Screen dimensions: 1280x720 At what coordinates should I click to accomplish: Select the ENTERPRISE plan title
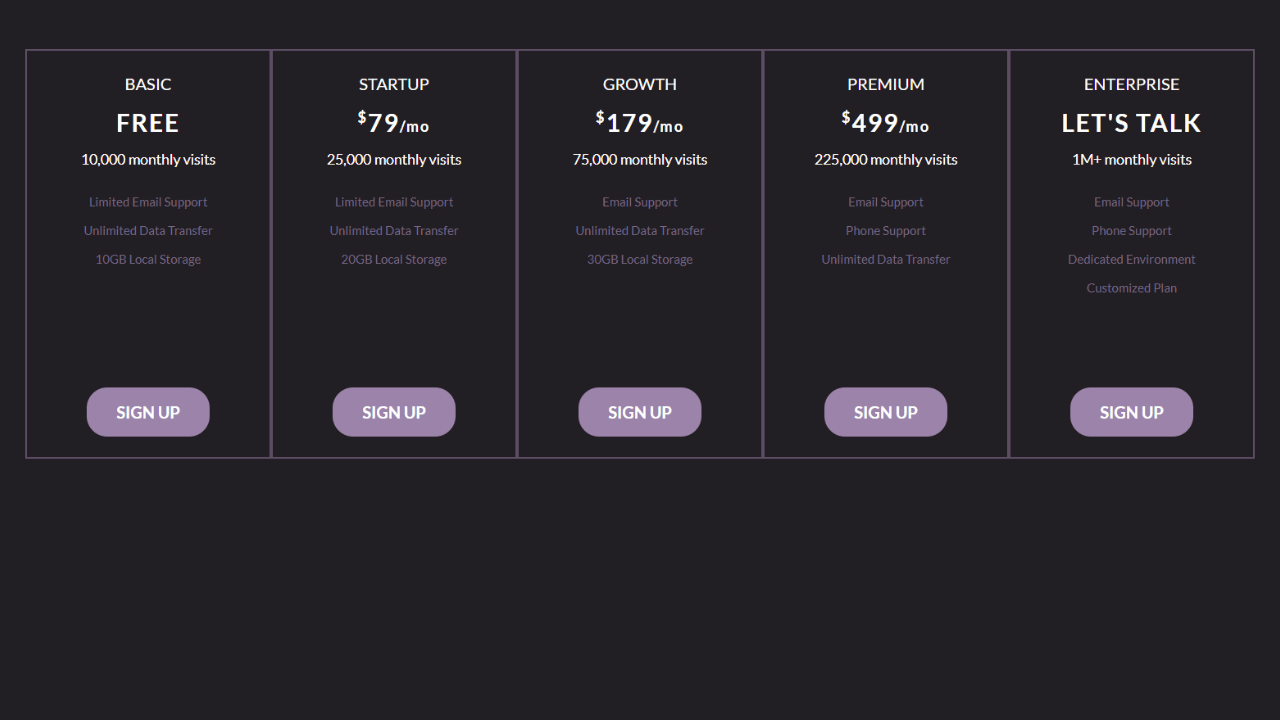point(1131,84)
